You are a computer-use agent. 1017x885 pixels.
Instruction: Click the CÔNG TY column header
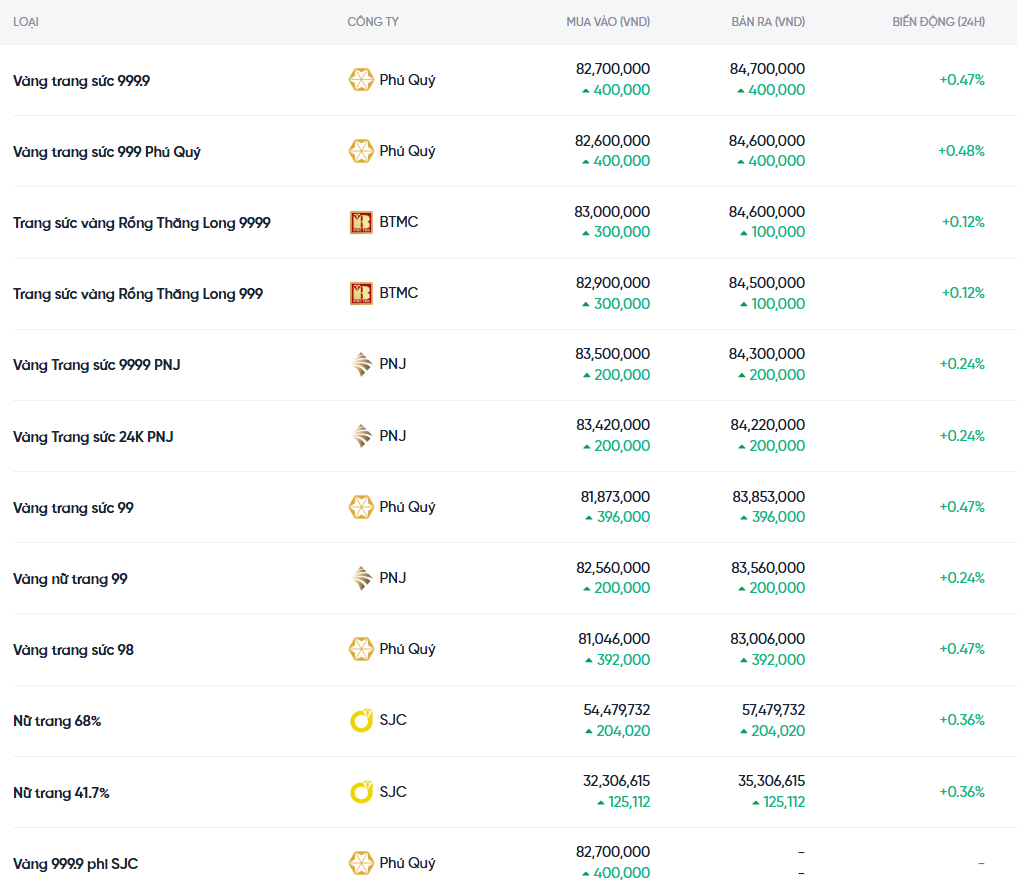pyautogui.click(x=373, y=22)
